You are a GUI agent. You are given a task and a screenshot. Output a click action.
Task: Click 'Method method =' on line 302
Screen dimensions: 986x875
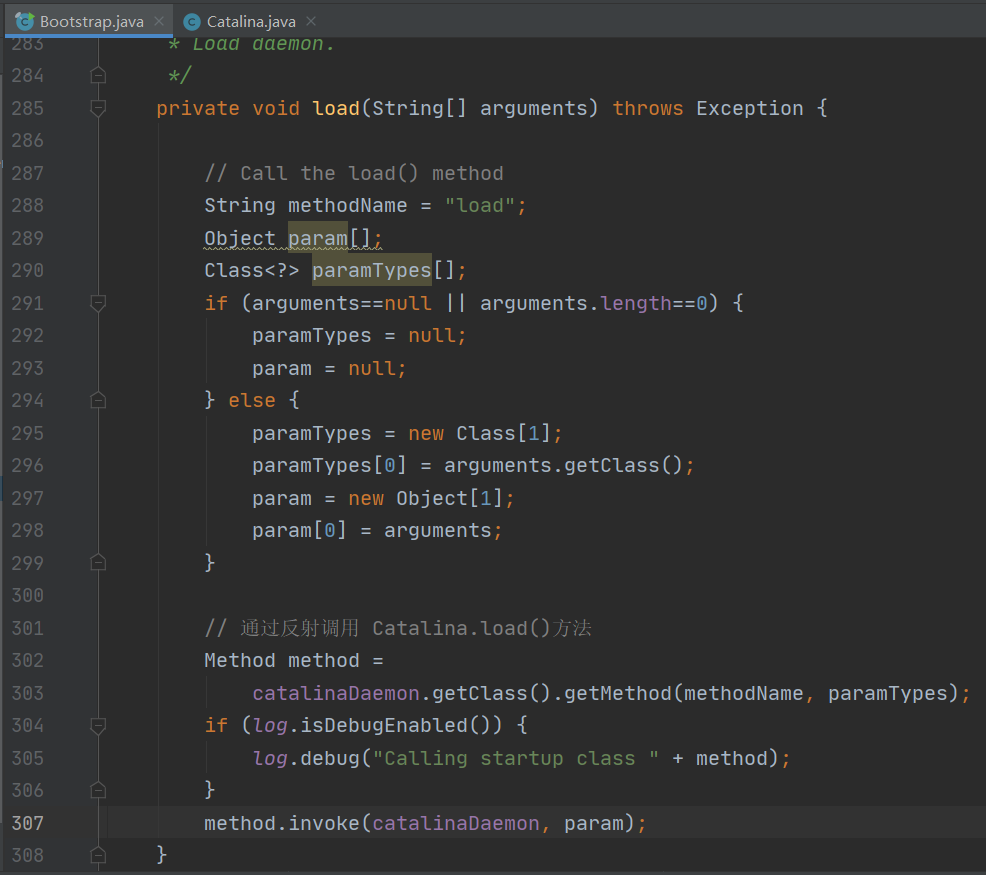294,660
